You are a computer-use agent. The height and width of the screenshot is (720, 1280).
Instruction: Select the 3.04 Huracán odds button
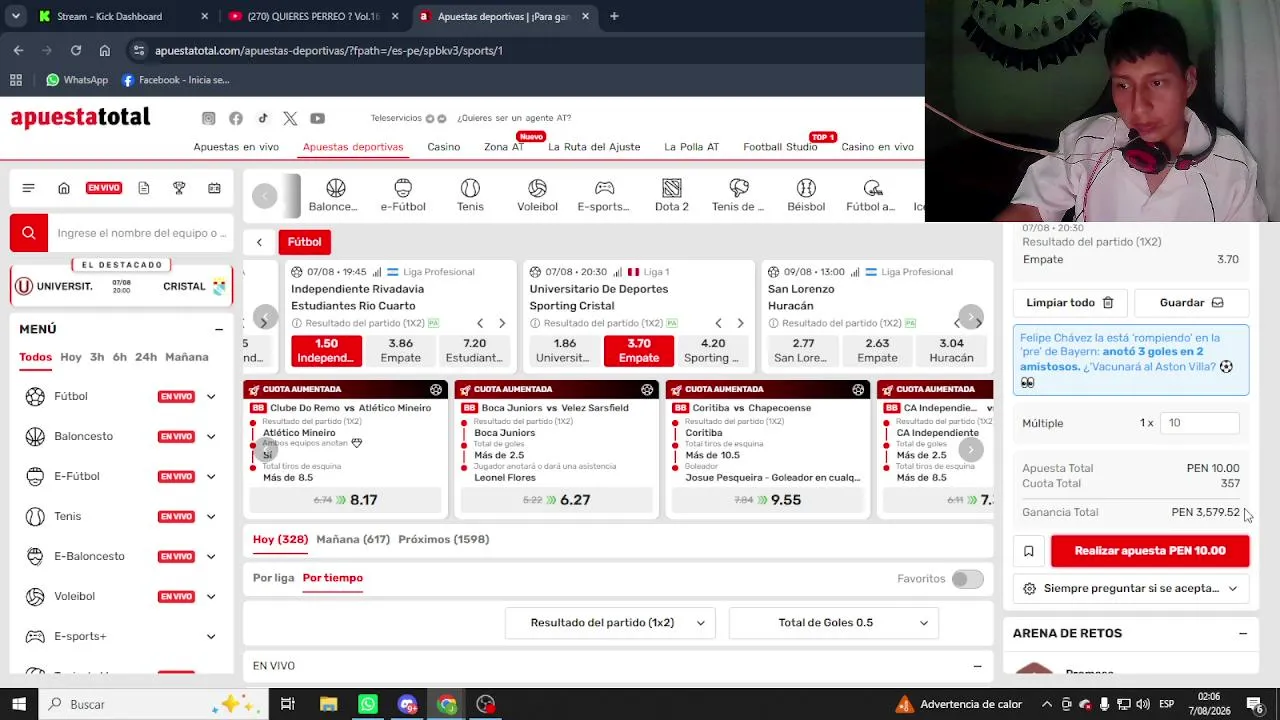[950, 351]
